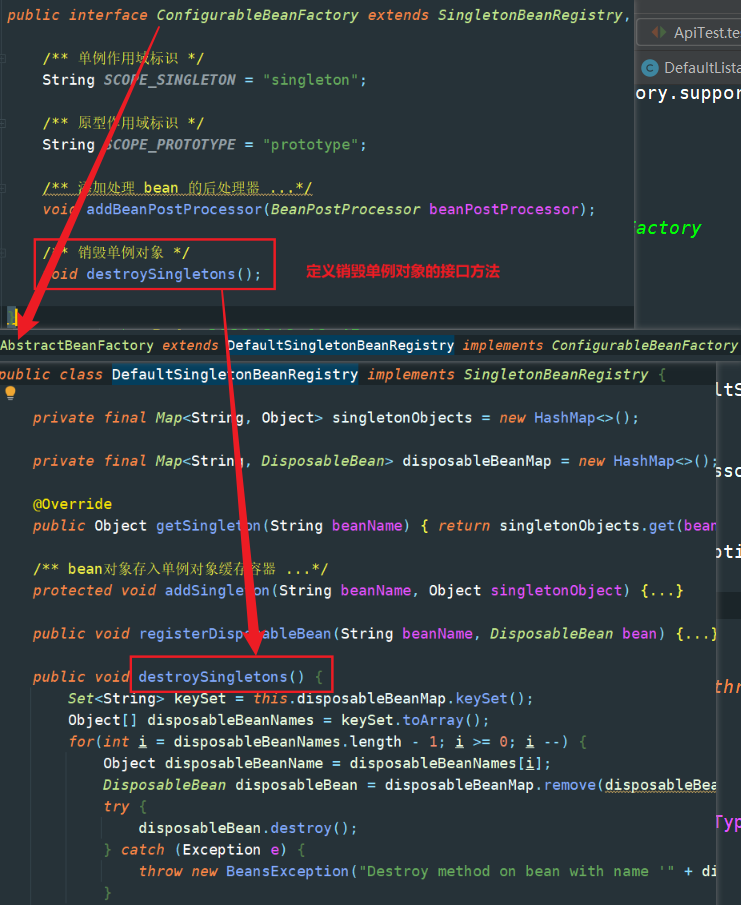This screenshot has width=741, height=905.
Task: Click the 销毁单例对象 comment
Action: click(117, 252)
